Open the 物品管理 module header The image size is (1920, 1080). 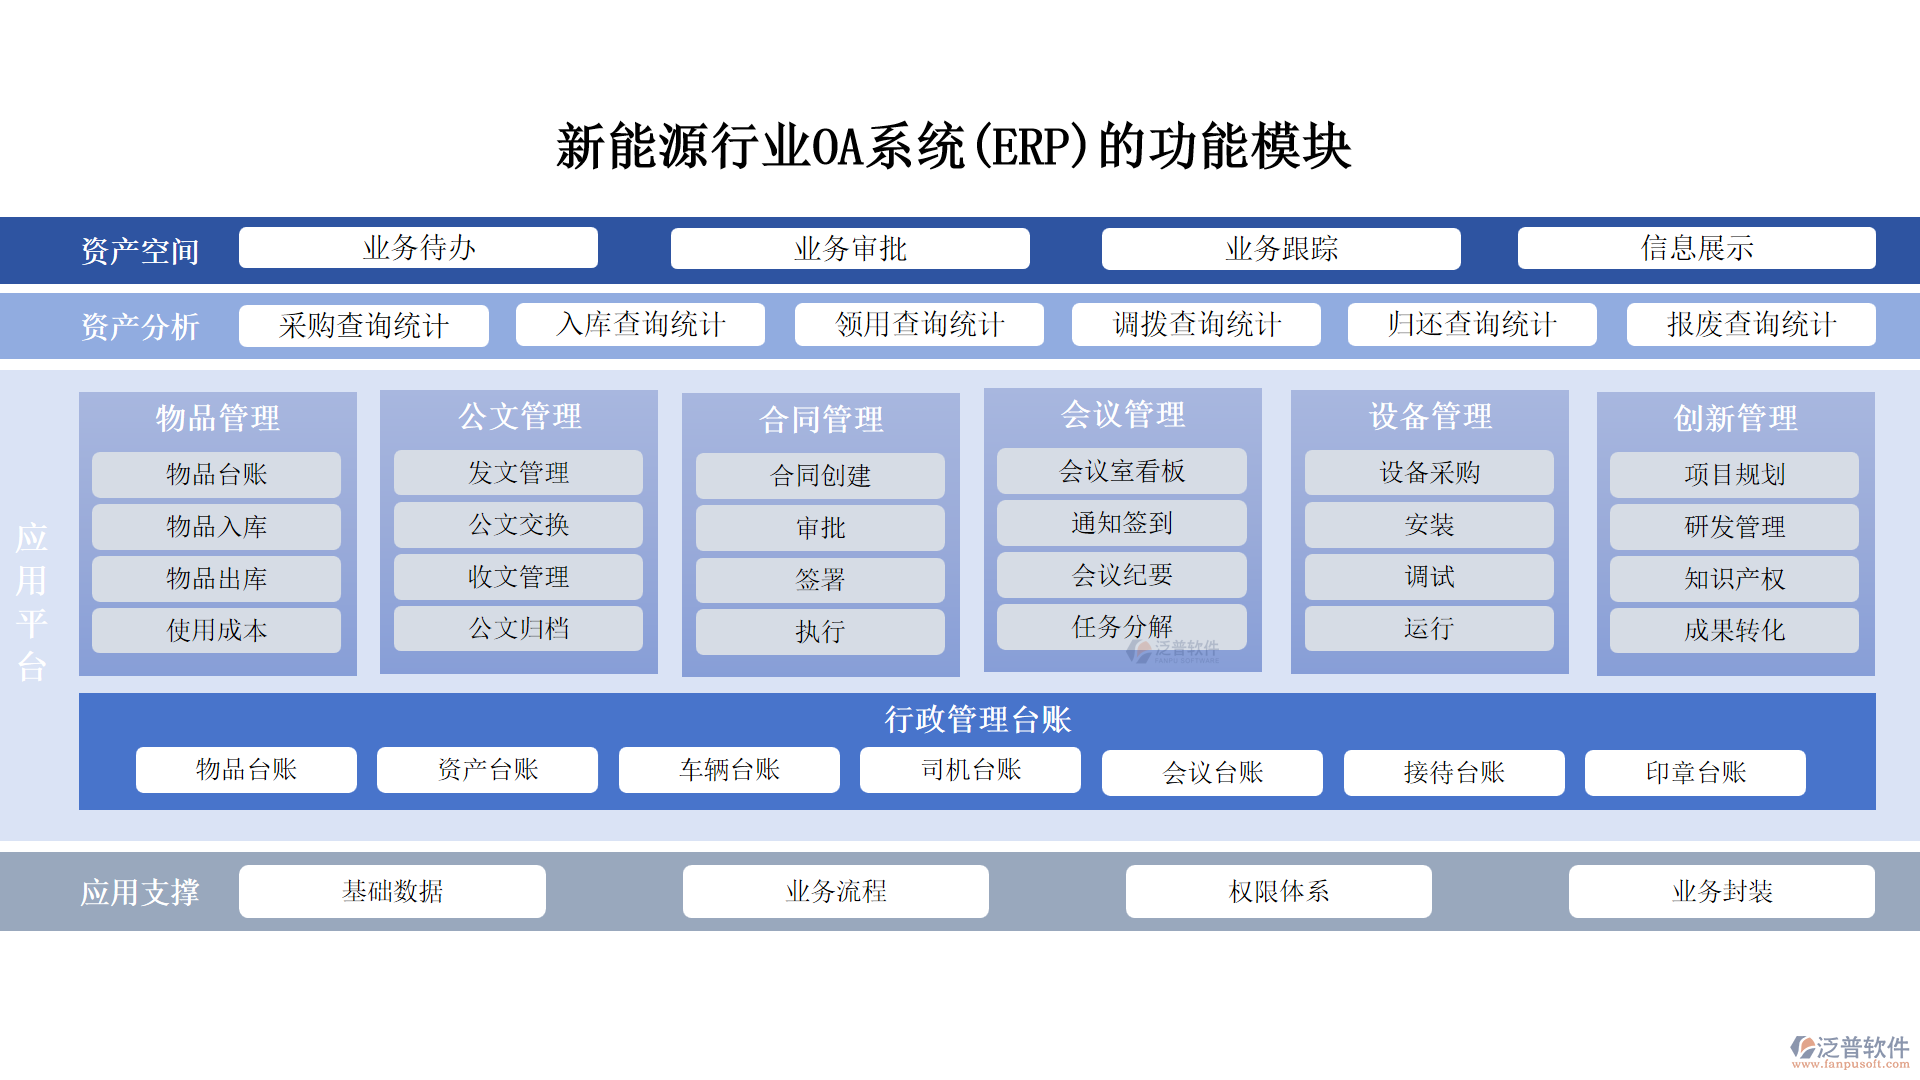tap(216, 419)
